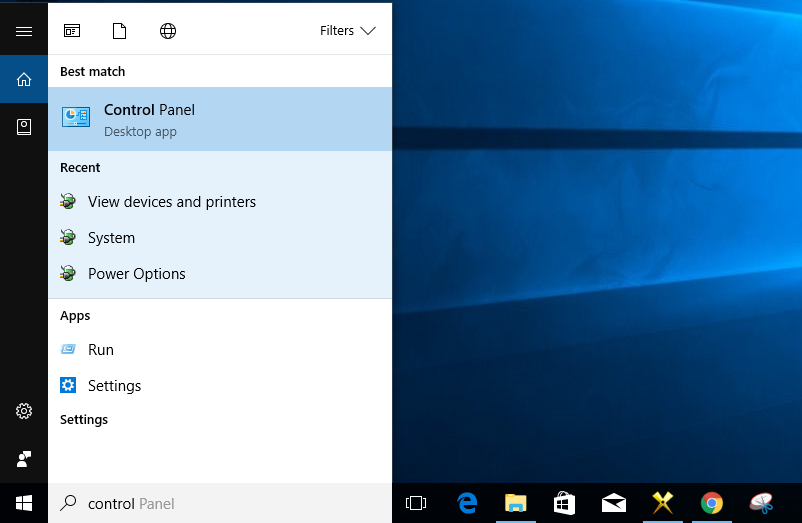The height and width of the screenshot is (523, 802).
Task: Open the System recent item
Action: point(220,238)
